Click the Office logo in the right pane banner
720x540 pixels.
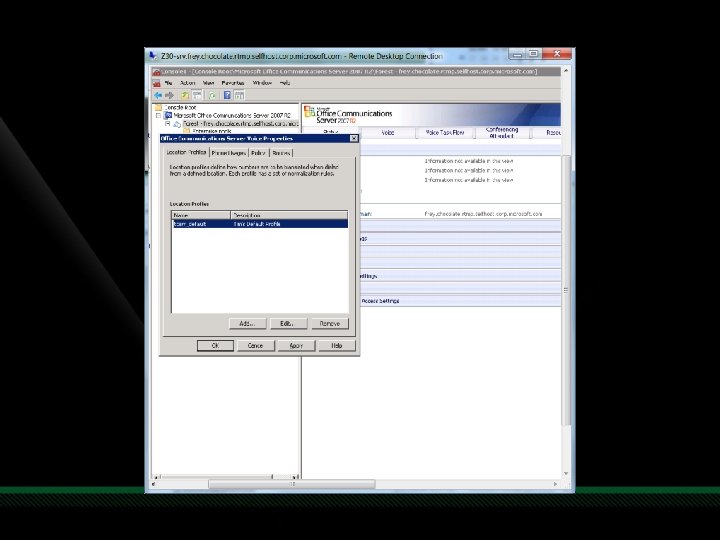click(x=309, y=111)
